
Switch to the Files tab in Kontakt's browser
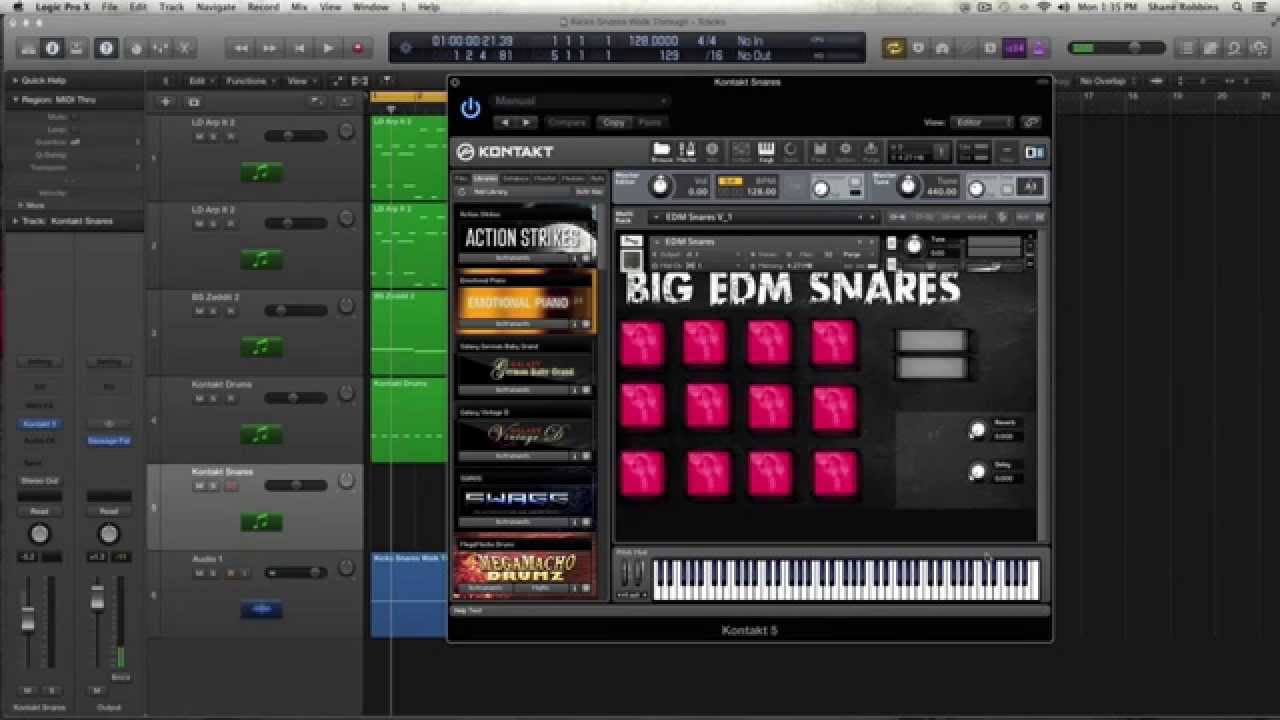[x=462, y=178]
